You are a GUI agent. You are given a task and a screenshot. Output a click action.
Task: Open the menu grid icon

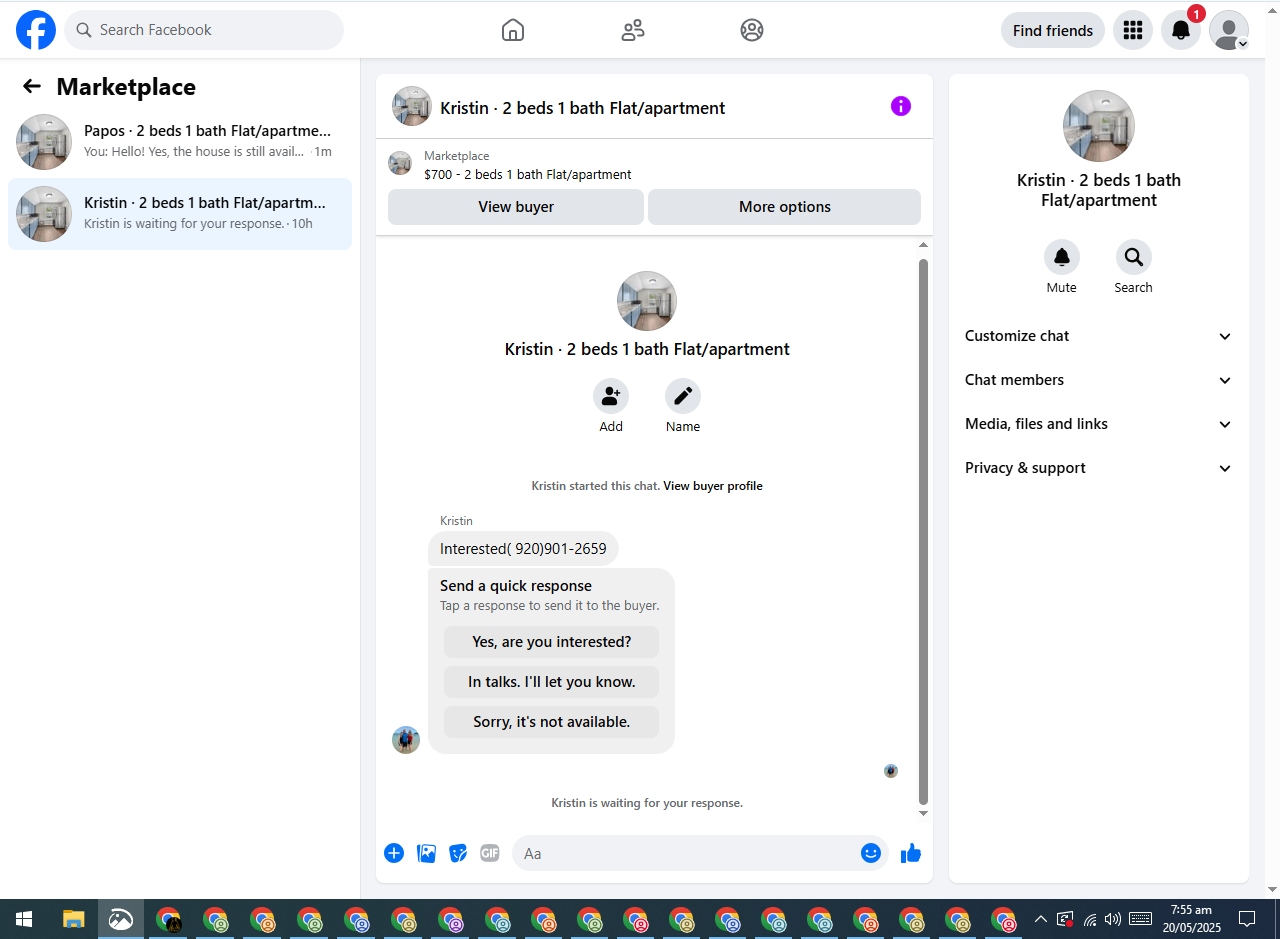(x=1133, y=30)
